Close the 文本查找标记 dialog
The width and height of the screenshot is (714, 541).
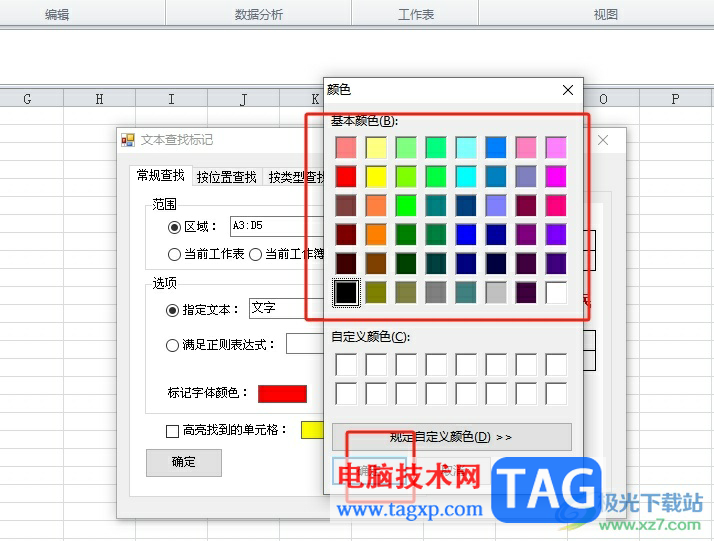(x=603, y=140)
